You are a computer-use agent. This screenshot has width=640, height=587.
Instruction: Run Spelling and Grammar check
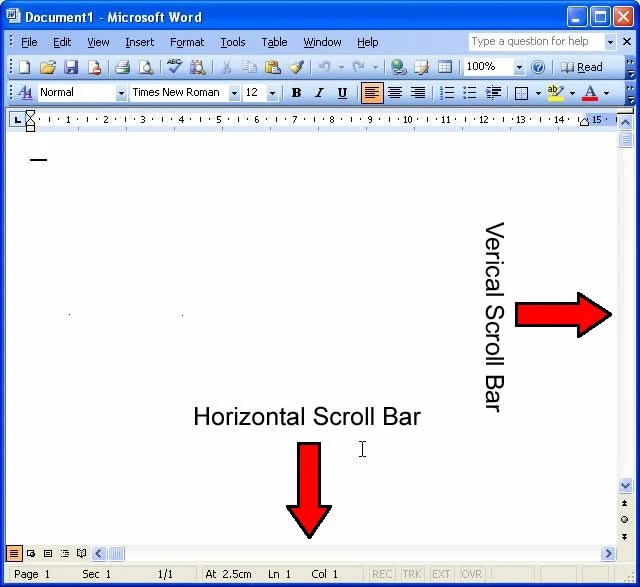pos(174,67)
